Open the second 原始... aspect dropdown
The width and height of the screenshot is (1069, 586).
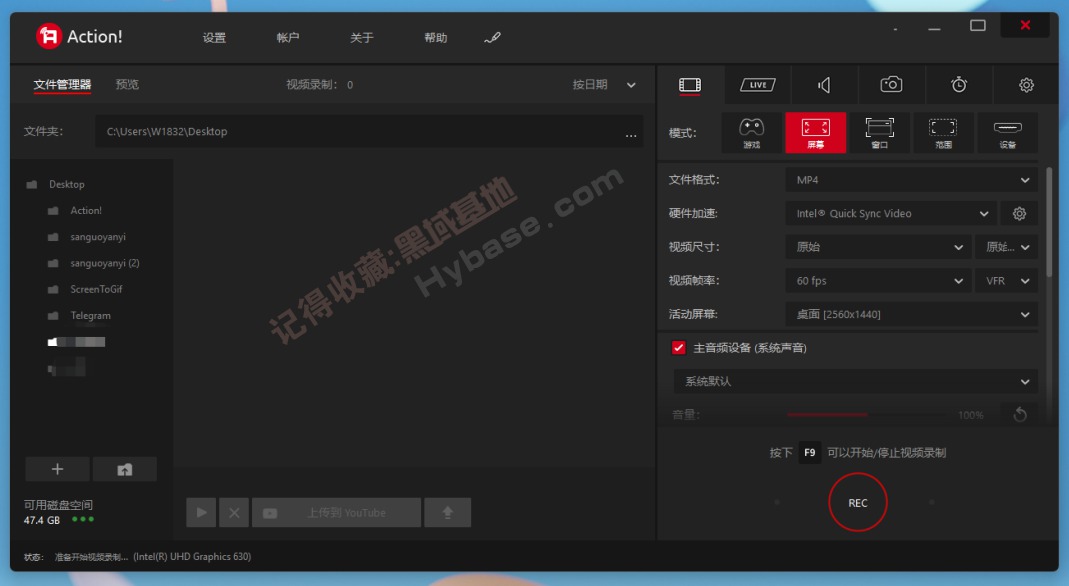(1007, 247)
